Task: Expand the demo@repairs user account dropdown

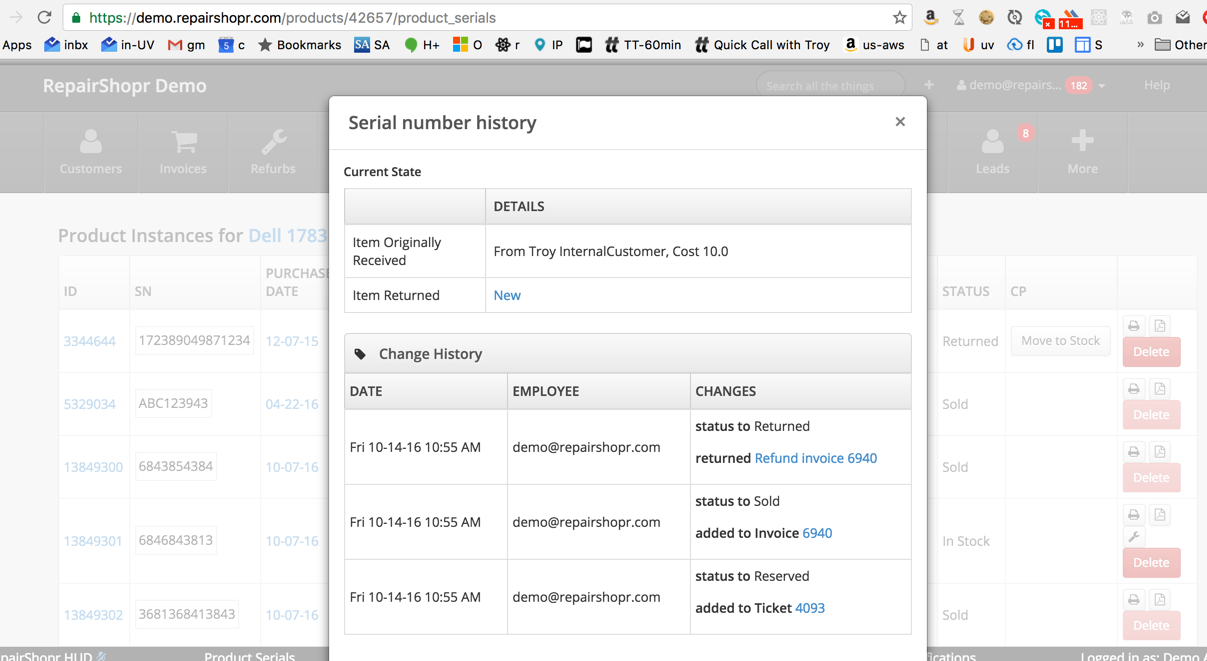Action: click(1030, 86)
